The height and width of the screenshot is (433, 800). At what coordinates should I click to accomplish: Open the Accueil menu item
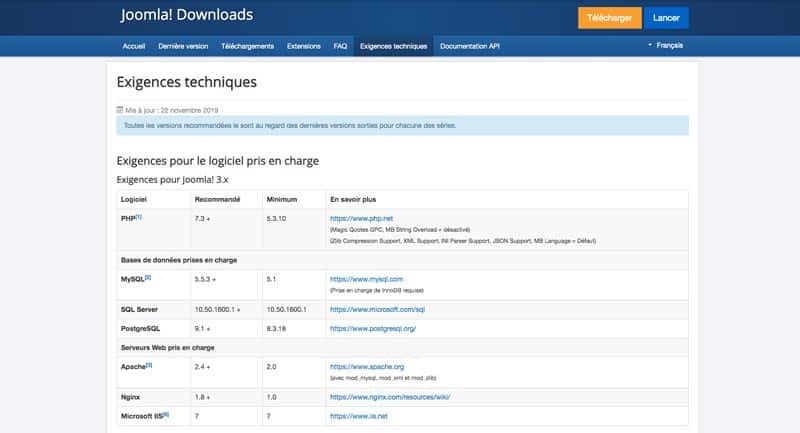(x=134, y=46)
